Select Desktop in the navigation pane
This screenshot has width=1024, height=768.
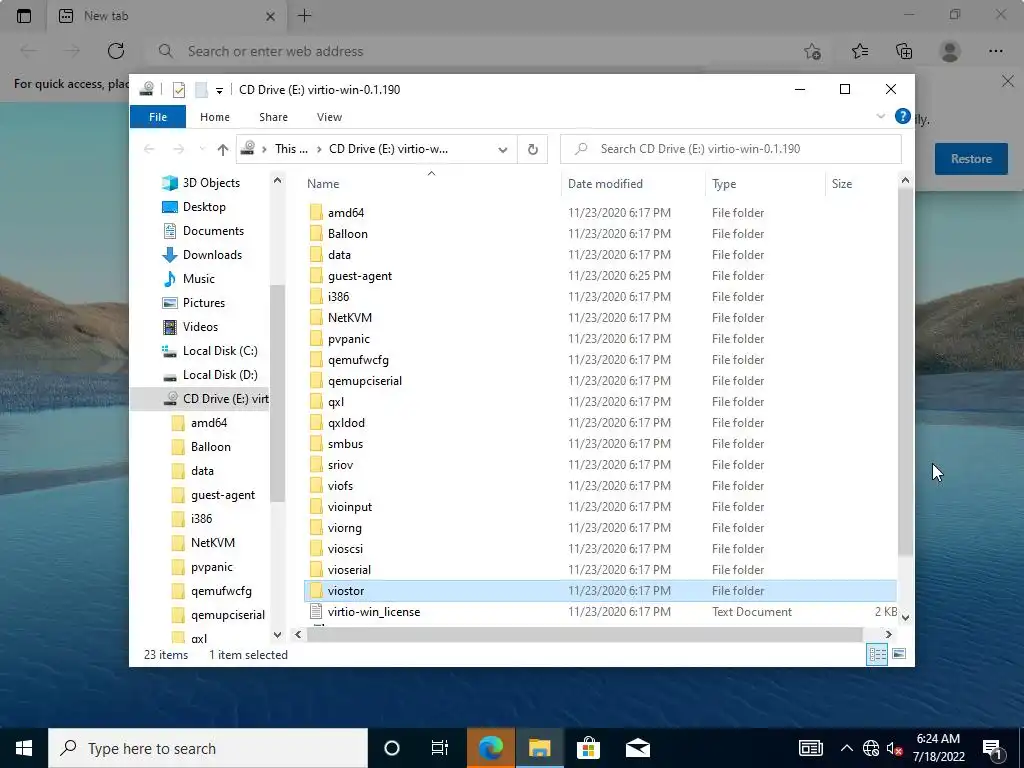[204, 207]
